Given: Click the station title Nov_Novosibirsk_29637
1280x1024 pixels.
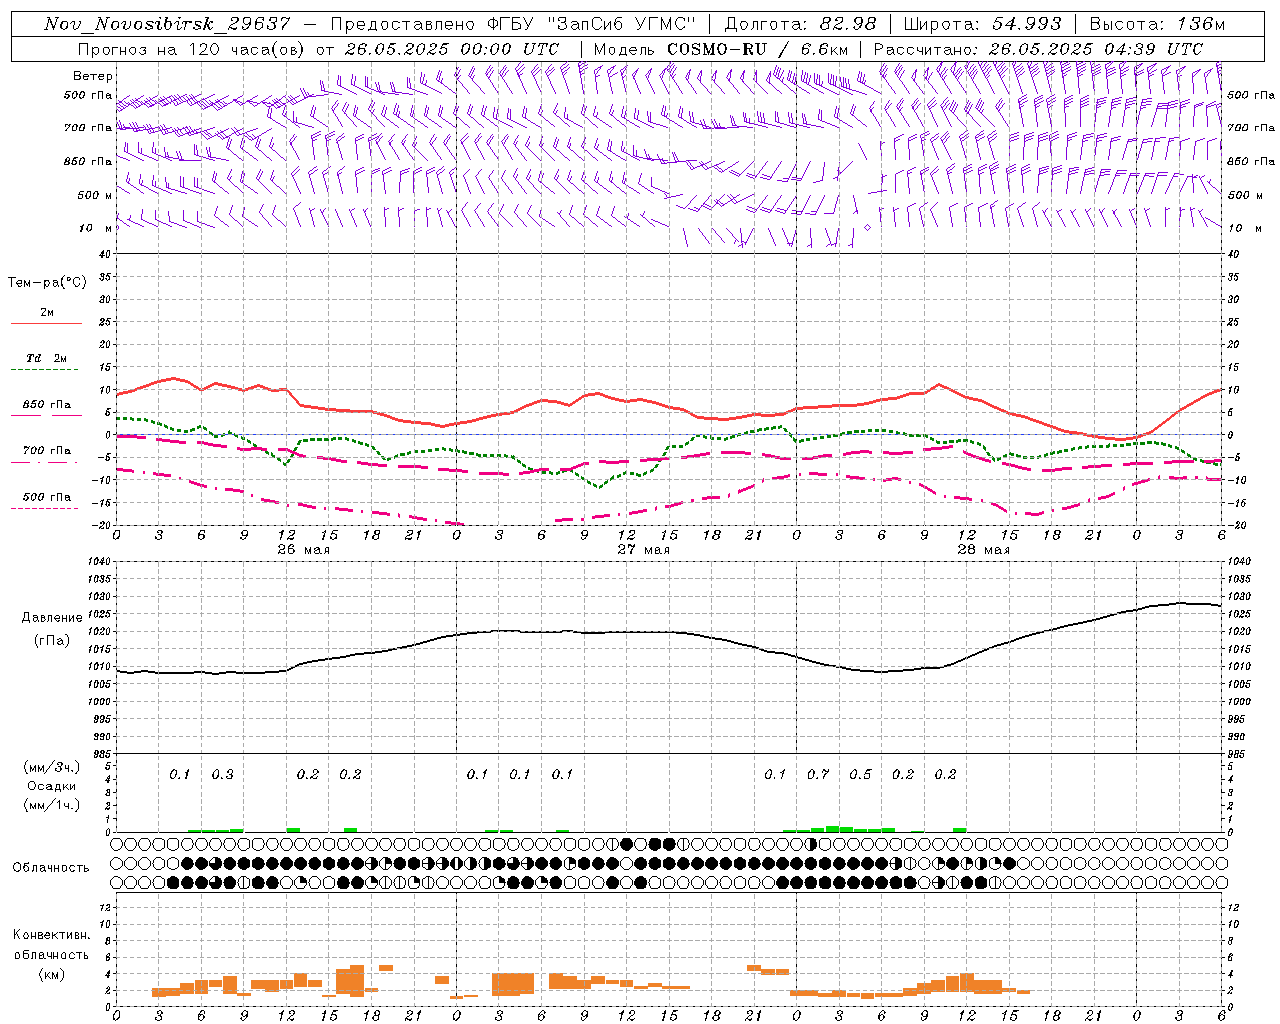Looking at the screenshot, I should pos(168,24).
